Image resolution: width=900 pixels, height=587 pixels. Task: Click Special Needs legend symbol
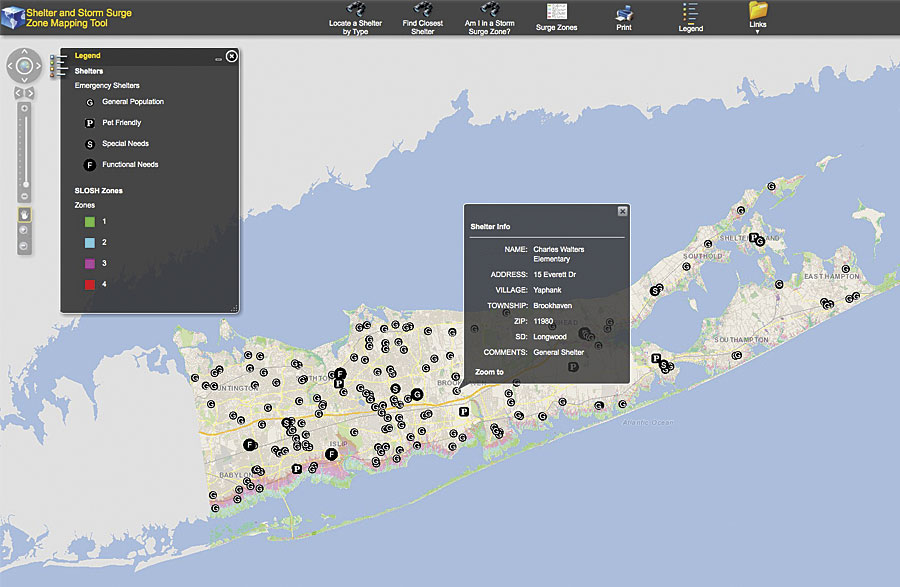pos(90,144)
